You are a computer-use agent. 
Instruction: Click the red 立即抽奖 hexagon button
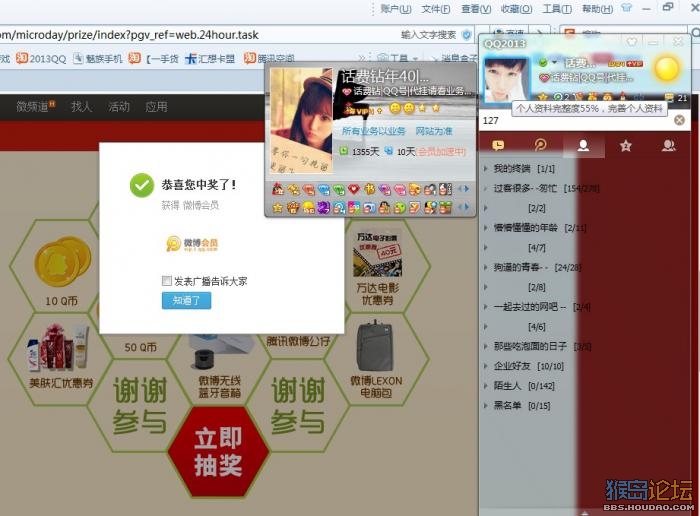point(218,451)
